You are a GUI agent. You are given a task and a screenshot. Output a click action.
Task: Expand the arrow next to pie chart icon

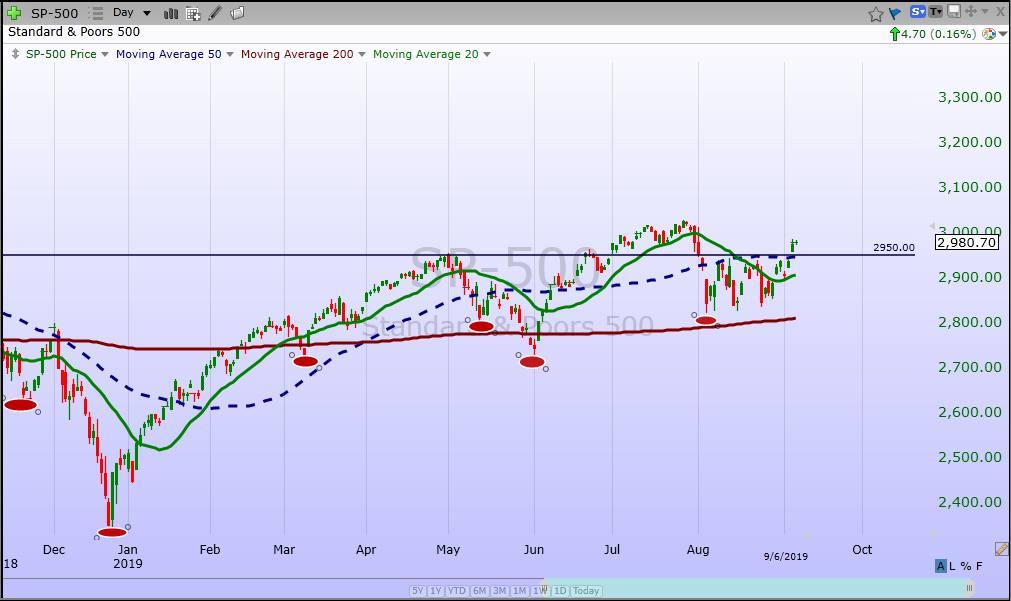pos(1003,34)
